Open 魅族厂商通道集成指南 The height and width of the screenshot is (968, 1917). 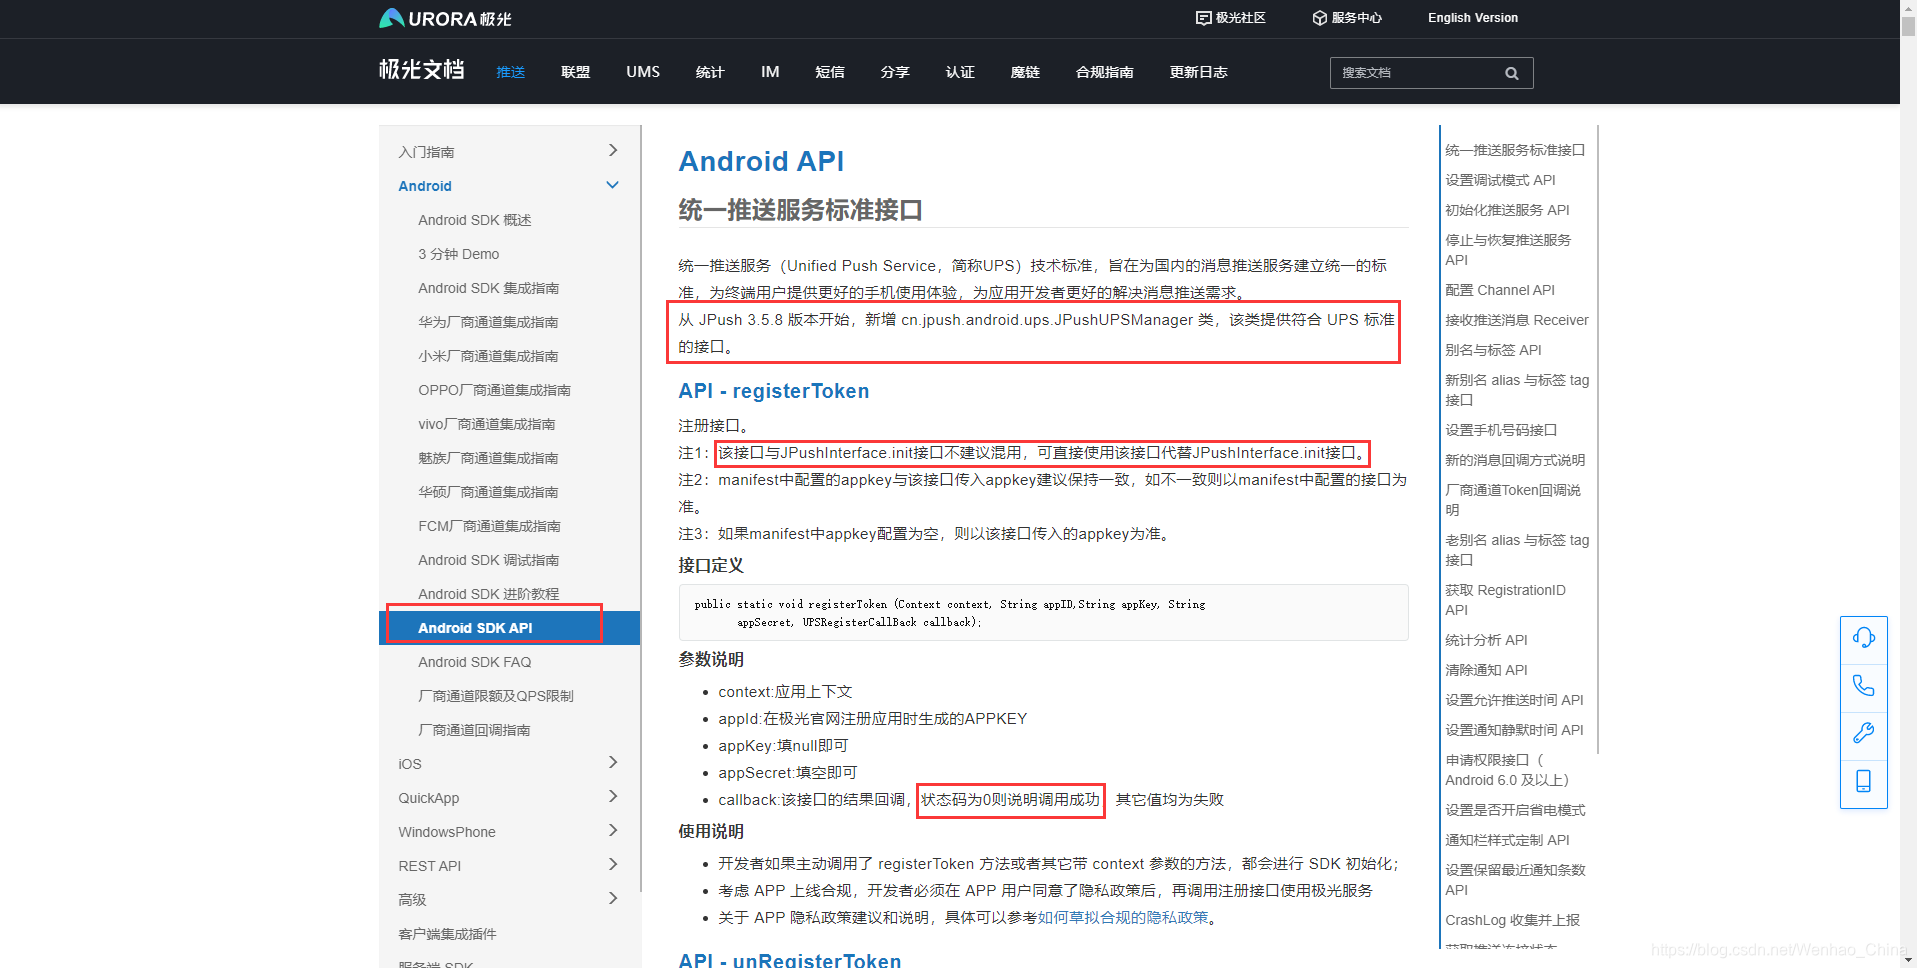tap(488, 458)
